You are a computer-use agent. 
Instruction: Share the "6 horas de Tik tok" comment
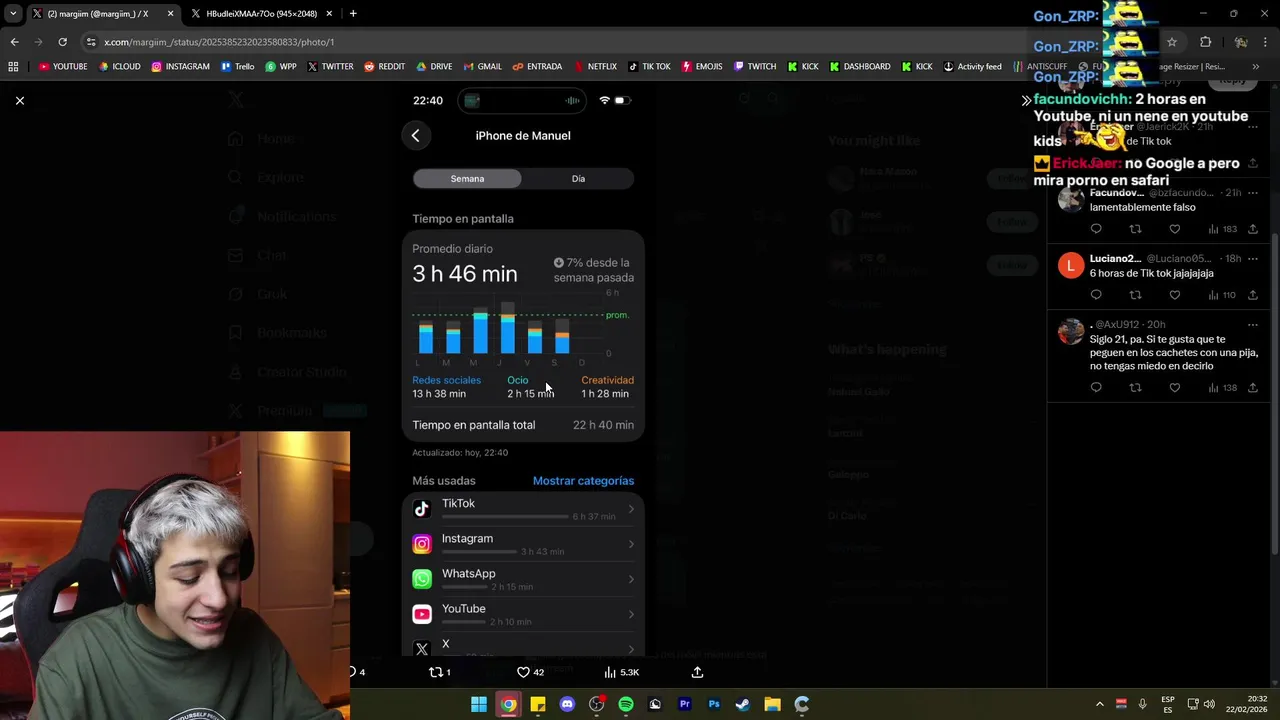coord(1252,295)
